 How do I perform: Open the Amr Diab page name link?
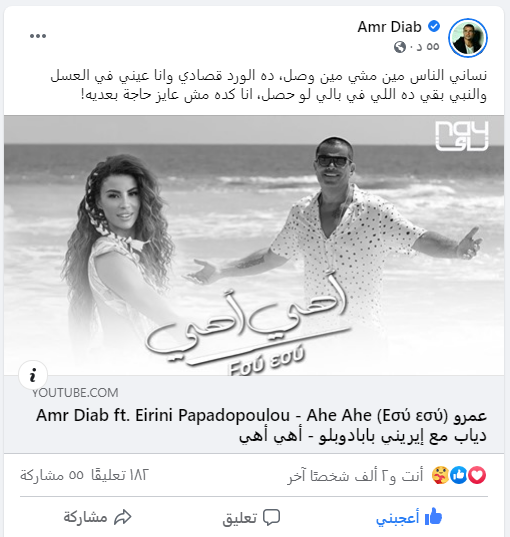pyautogui.click(x=389, y=27)
